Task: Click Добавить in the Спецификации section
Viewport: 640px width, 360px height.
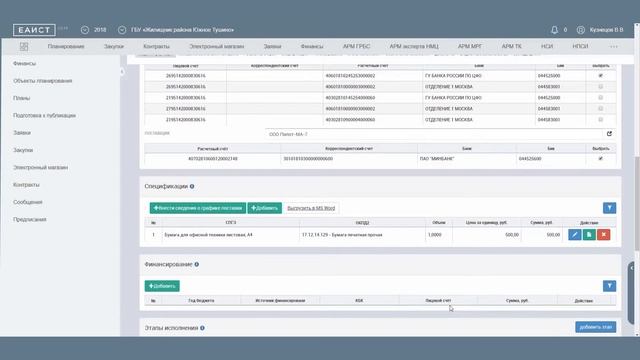Action: pyautogui.click(x=264, y=208)
